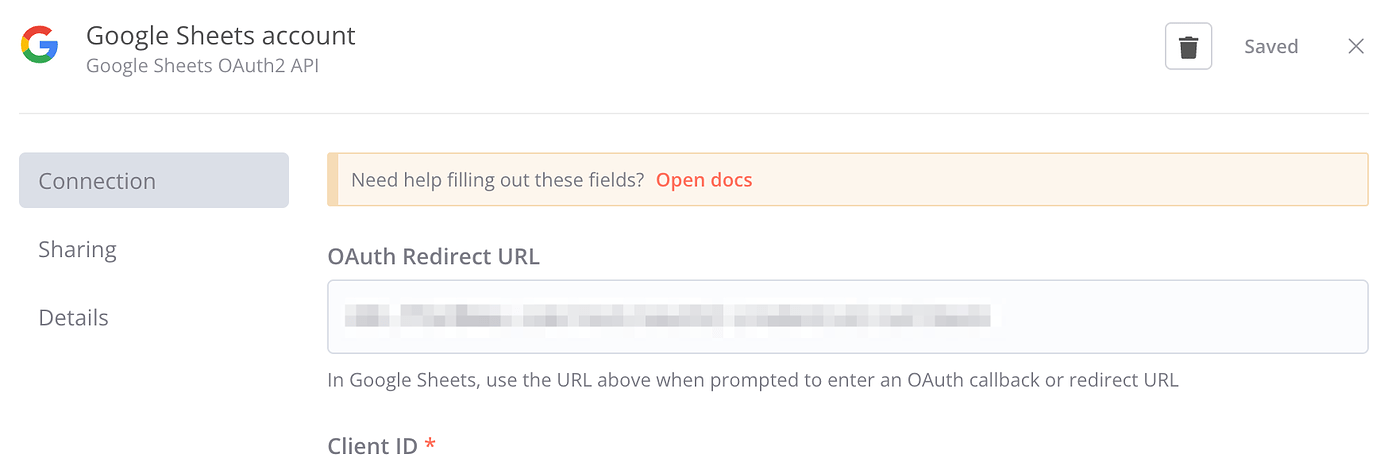Click the Client ID field label
1380x462 pixels.
pos(372,445)
